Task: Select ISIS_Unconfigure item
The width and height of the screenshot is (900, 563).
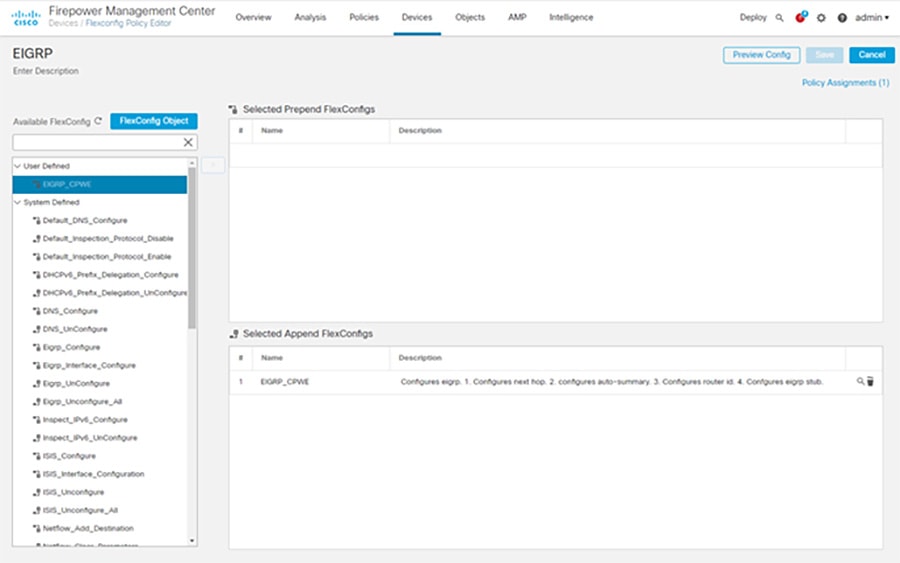Action: point(73,492)
